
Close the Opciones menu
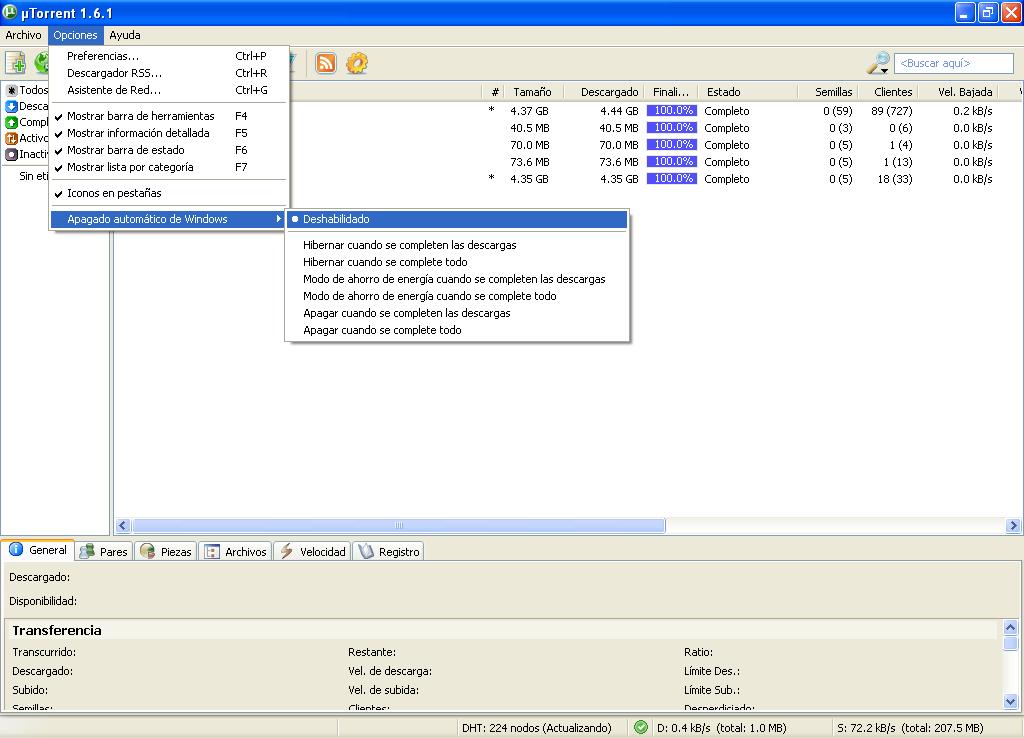[75, 35]
